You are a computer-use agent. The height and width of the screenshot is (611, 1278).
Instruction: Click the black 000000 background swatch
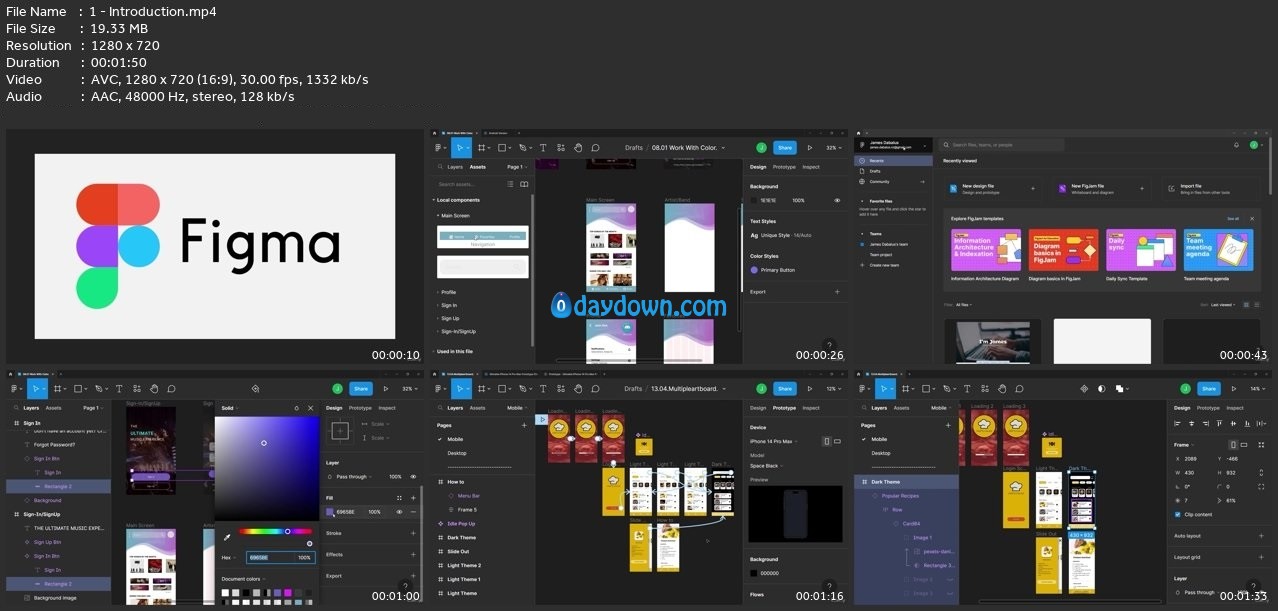753,573
